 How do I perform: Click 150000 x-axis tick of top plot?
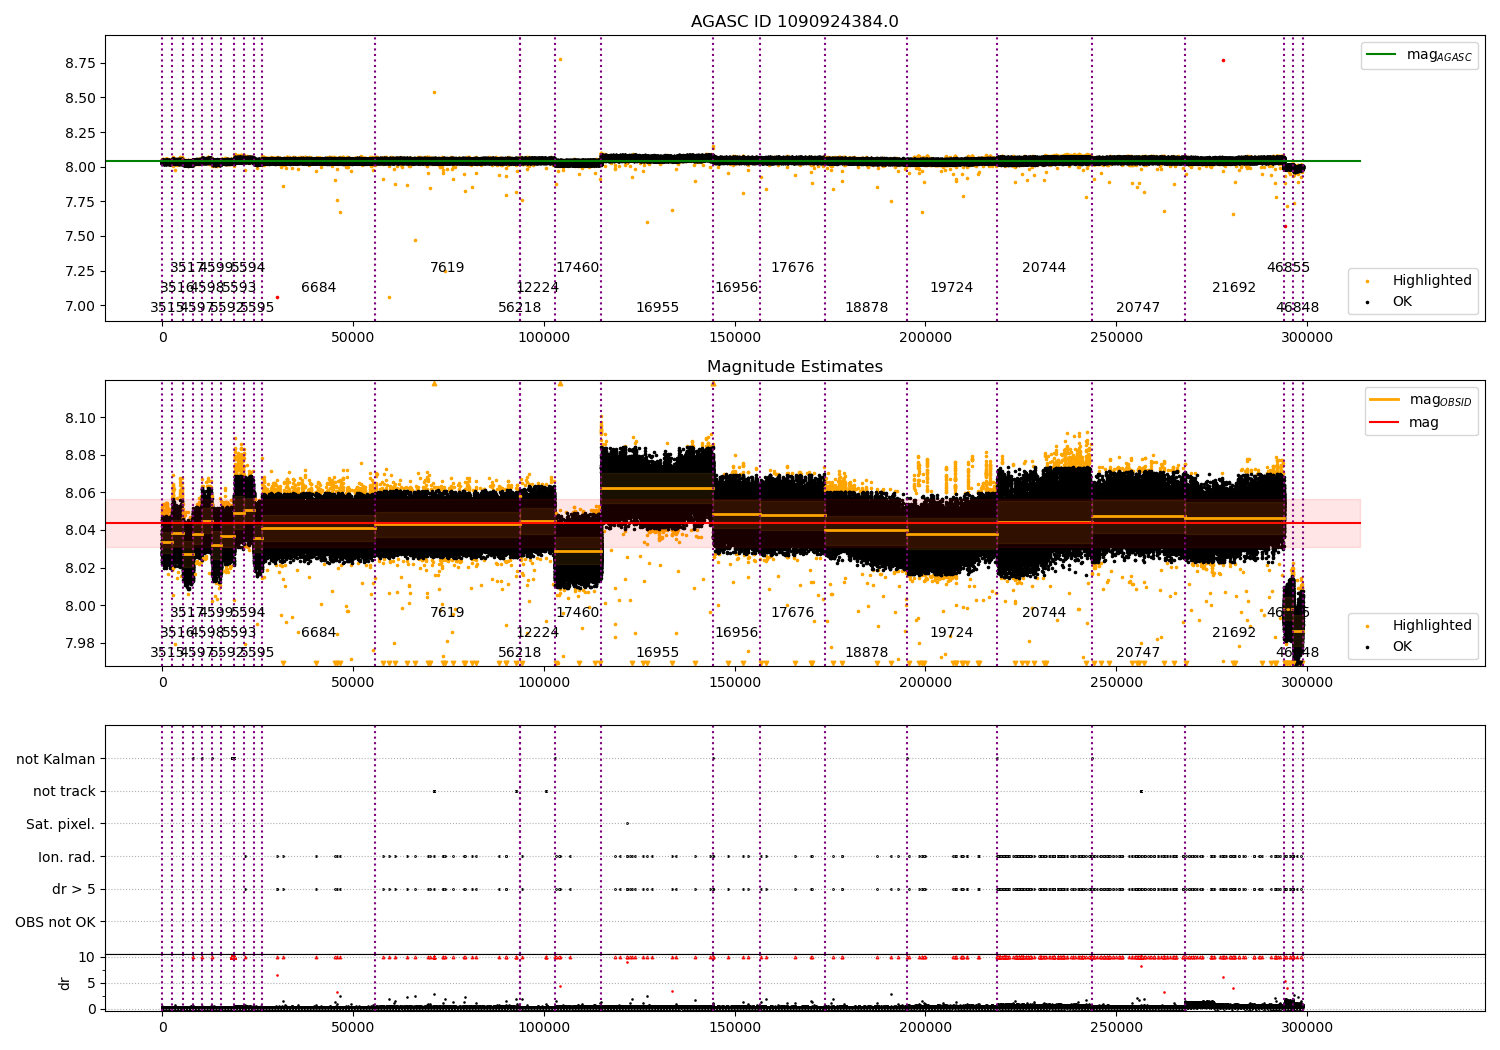click(735, 338)
